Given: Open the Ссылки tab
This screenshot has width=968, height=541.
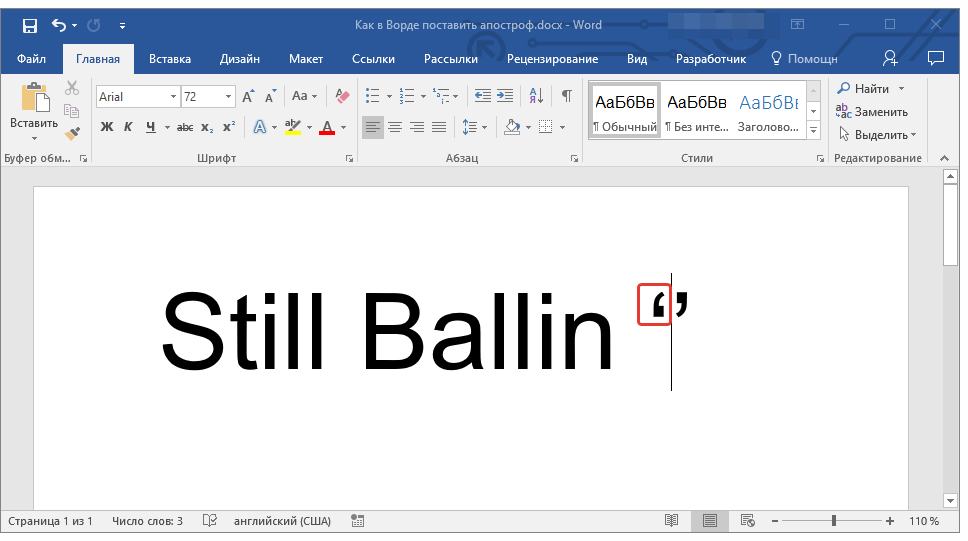Looking at the screenshot, I should click(x=373, y=59).
